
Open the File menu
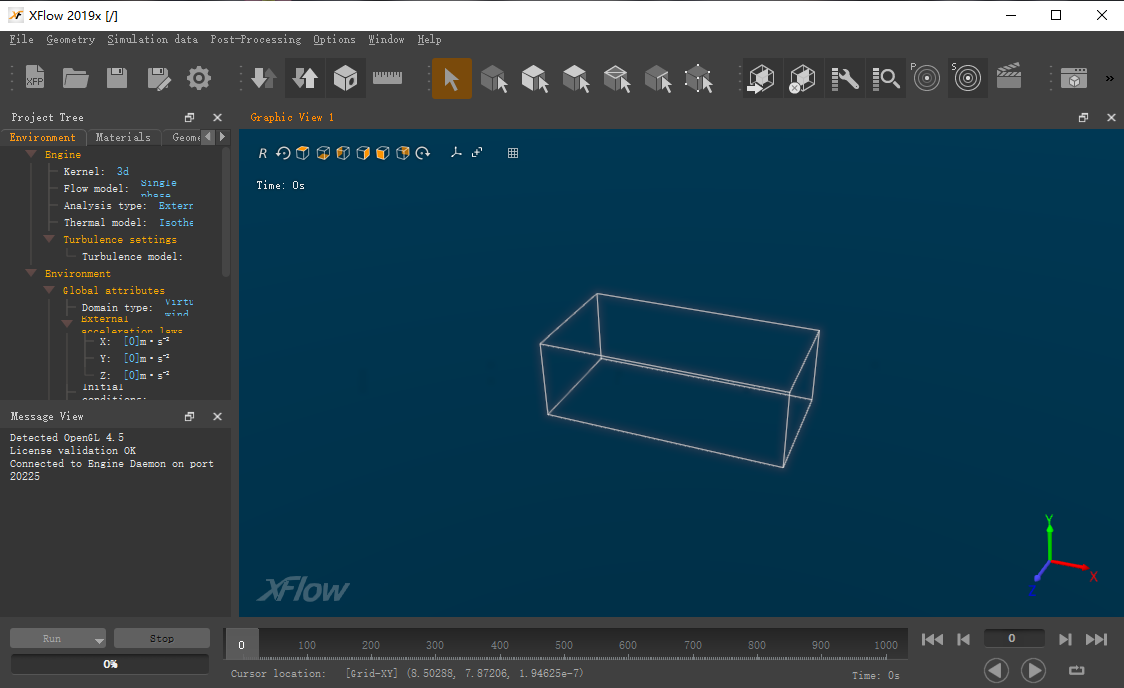(22, 39)
